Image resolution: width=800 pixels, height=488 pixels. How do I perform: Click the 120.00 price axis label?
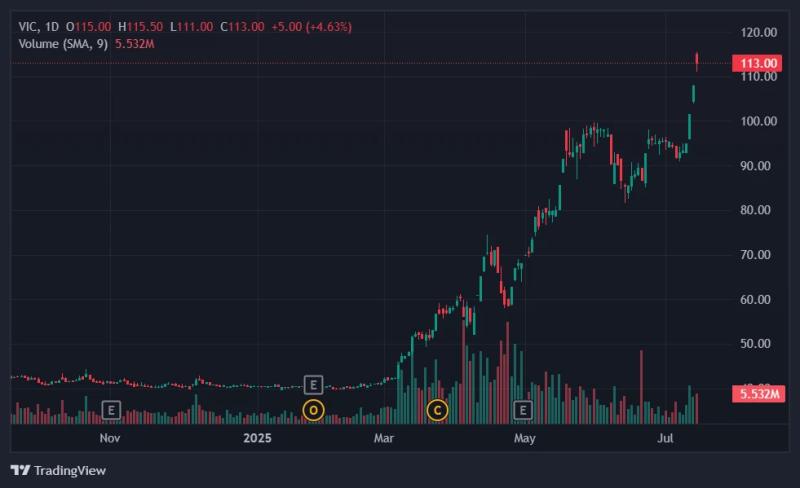759,32
